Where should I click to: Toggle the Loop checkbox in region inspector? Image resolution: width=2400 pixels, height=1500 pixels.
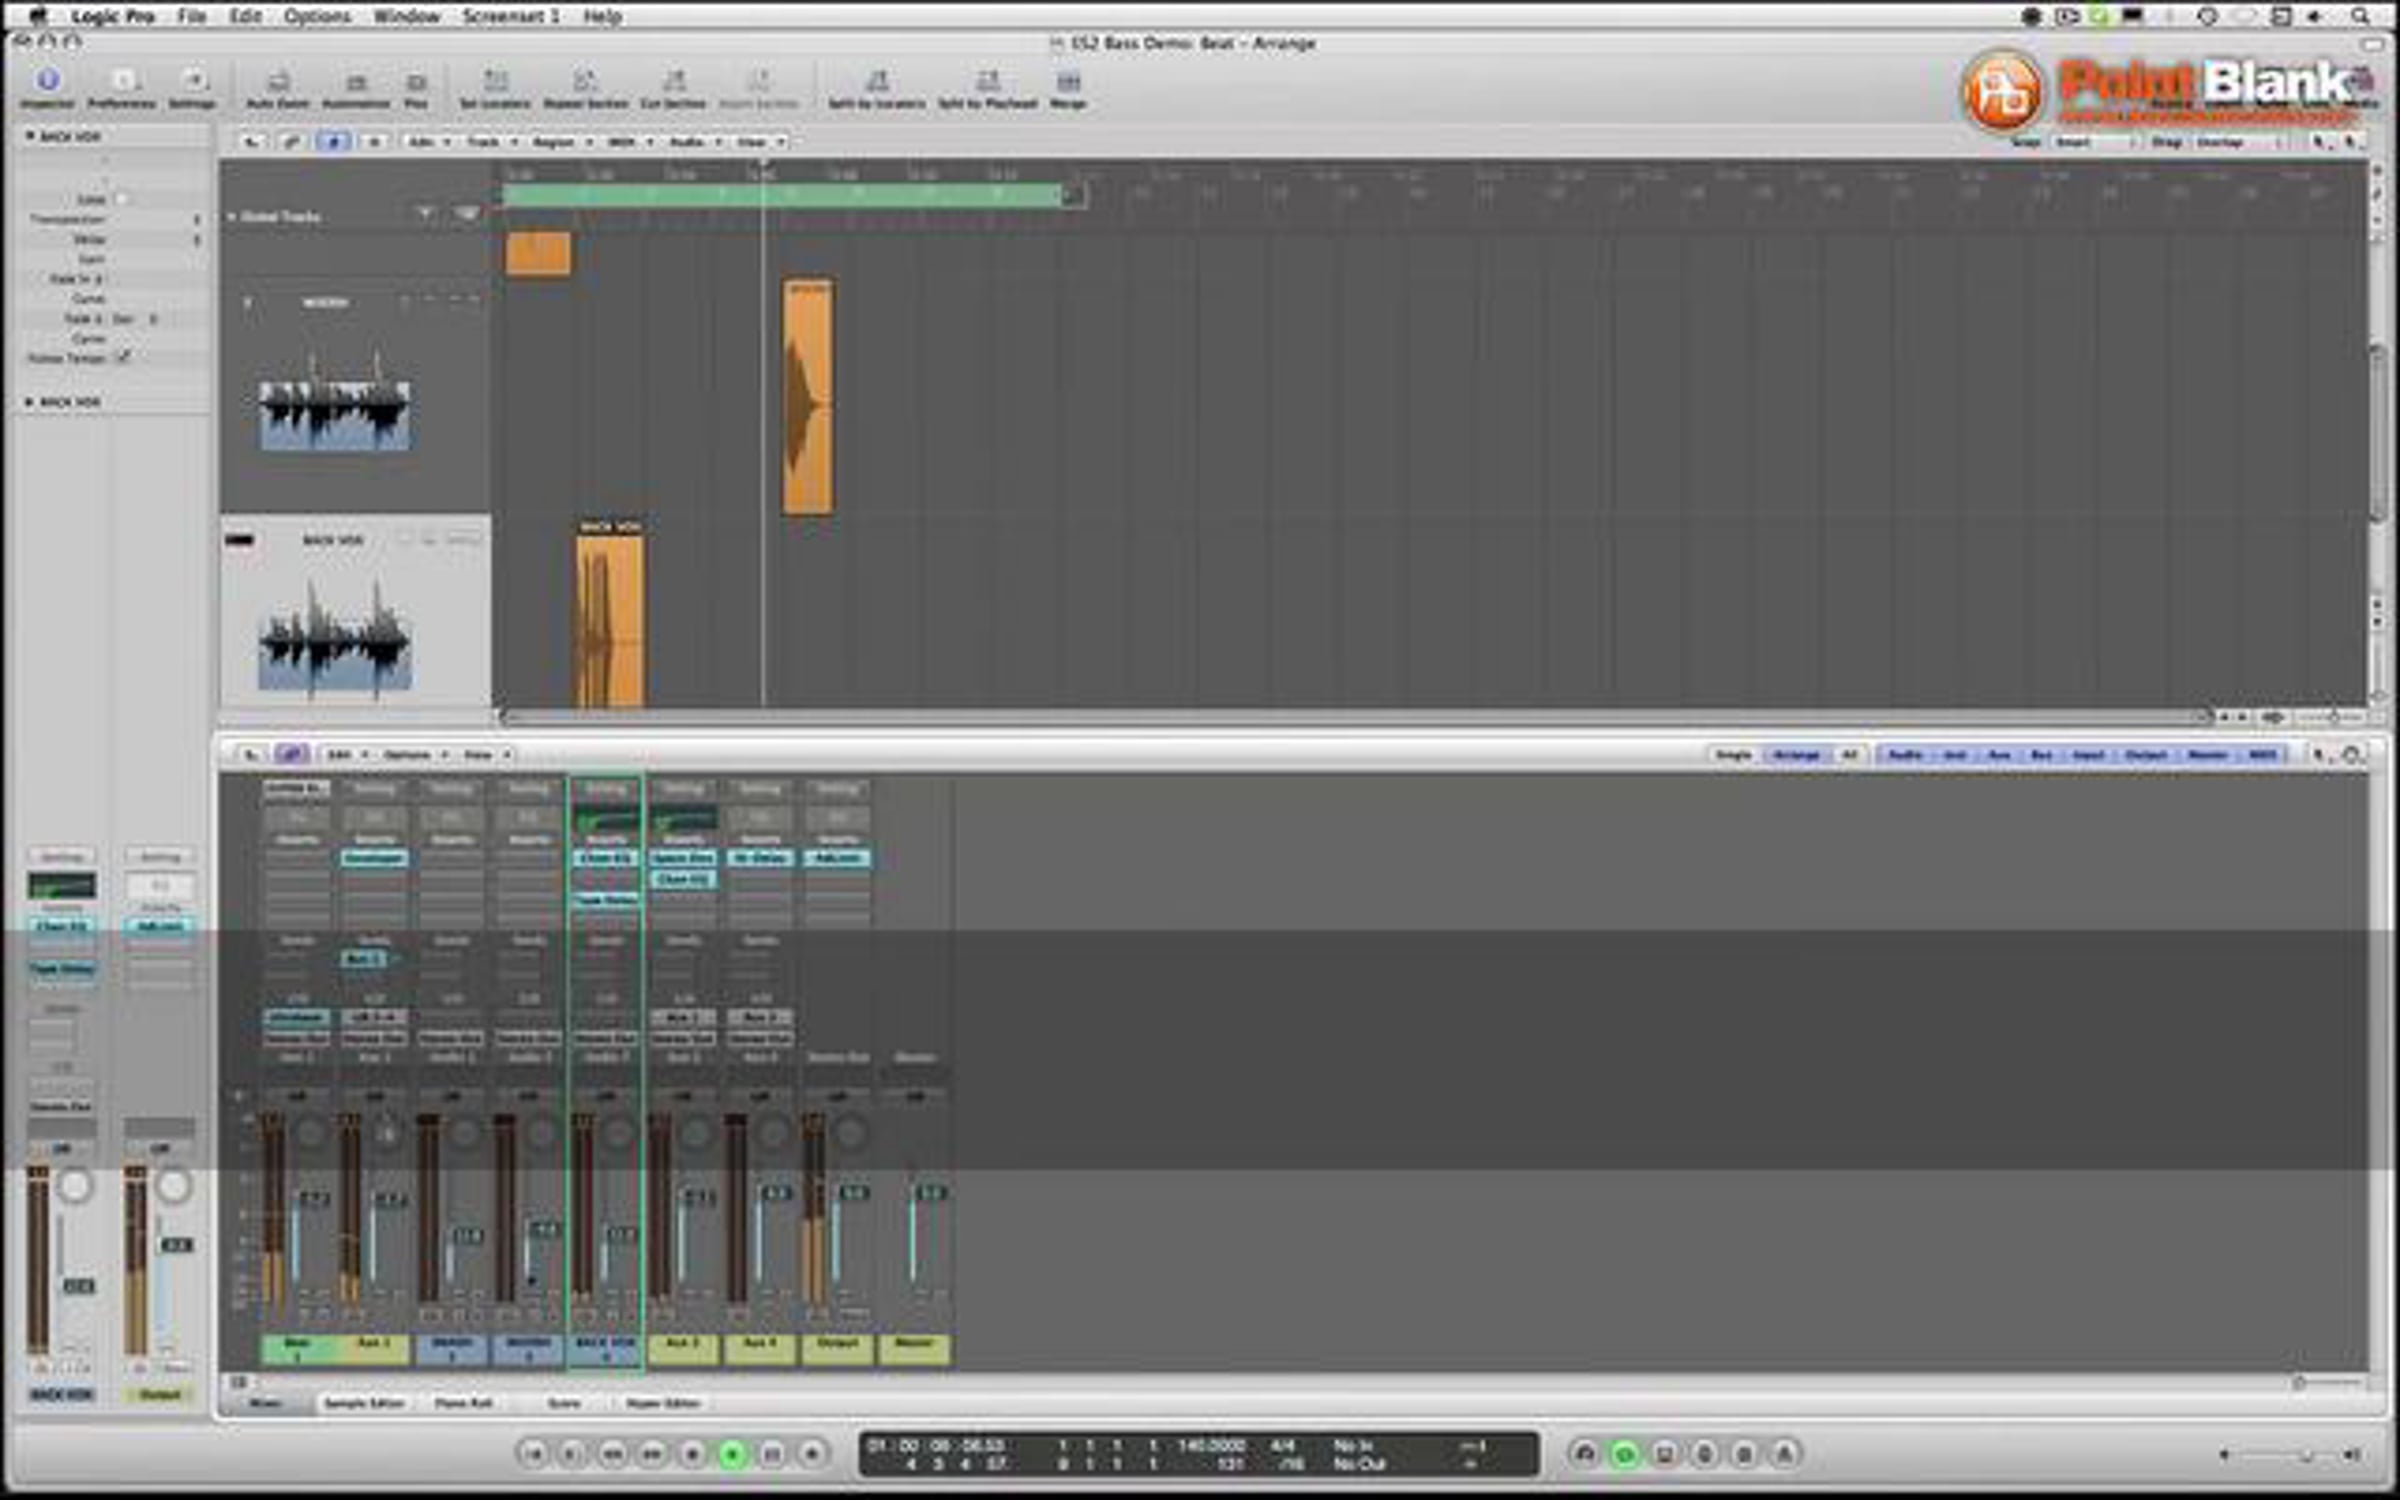[121, 199]
